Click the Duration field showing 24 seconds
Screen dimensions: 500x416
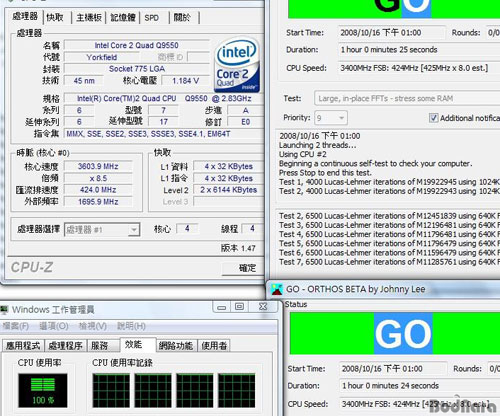(x=420, y=386)
